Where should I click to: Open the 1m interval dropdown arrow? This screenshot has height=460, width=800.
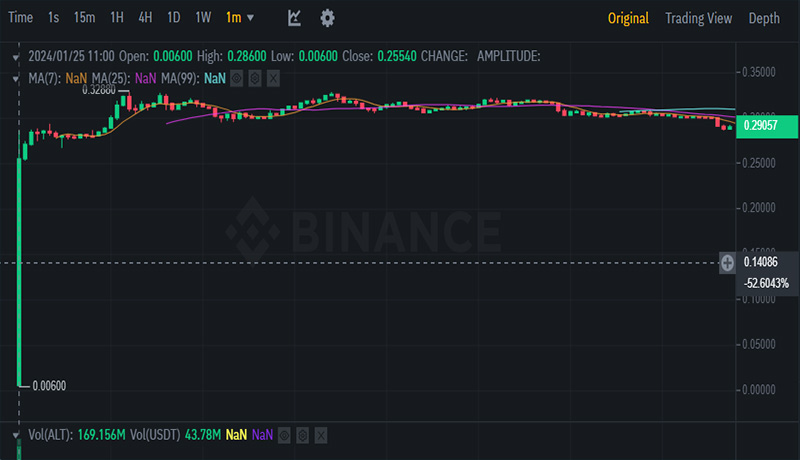pyautogui.click(x=251, y=18)
